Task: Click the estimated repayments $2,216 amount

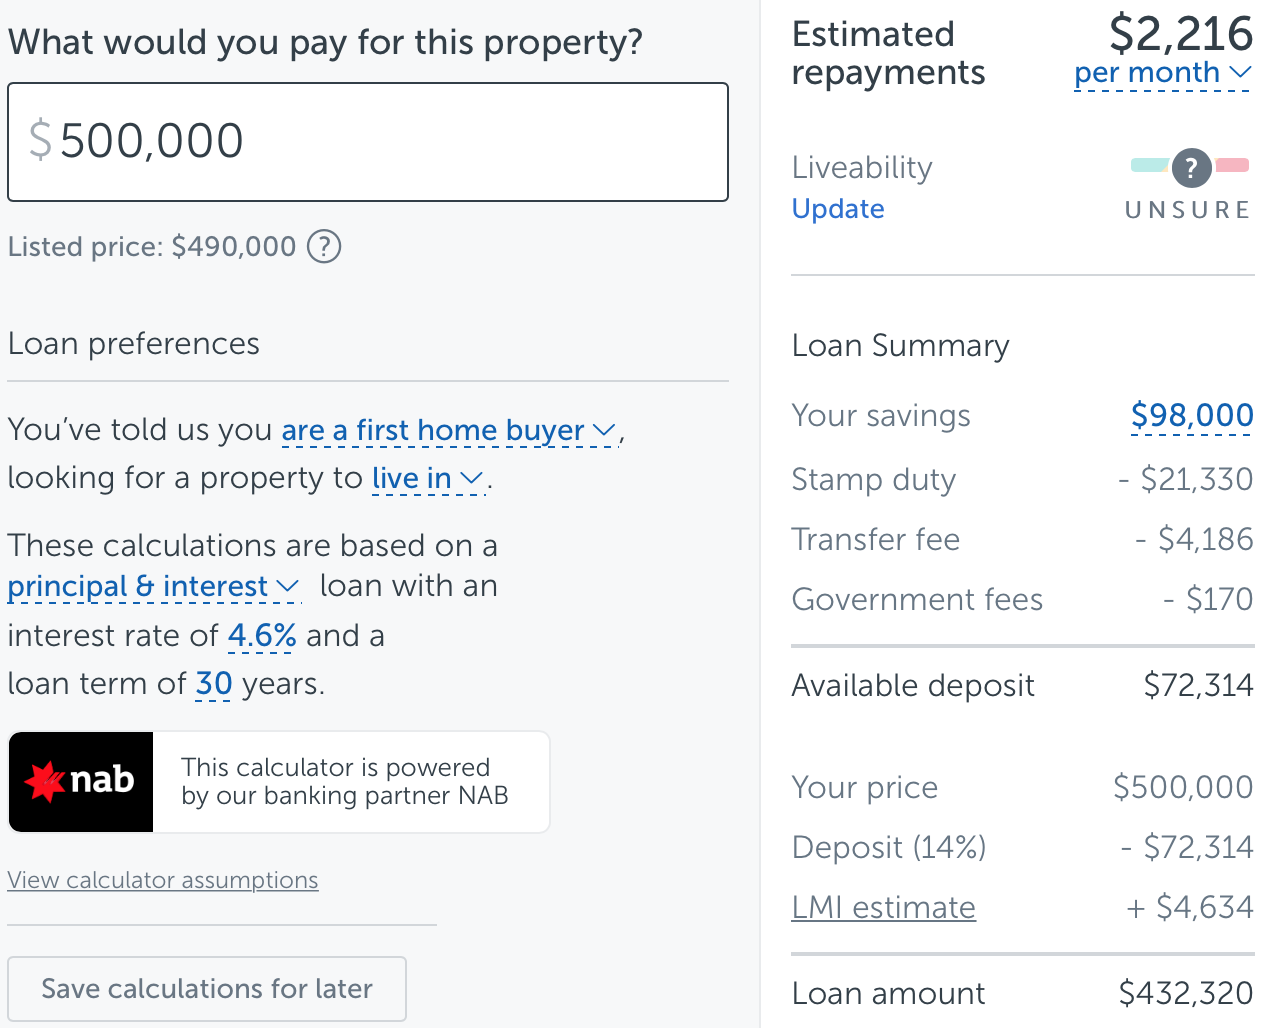Action: (x=1180, y=34)
